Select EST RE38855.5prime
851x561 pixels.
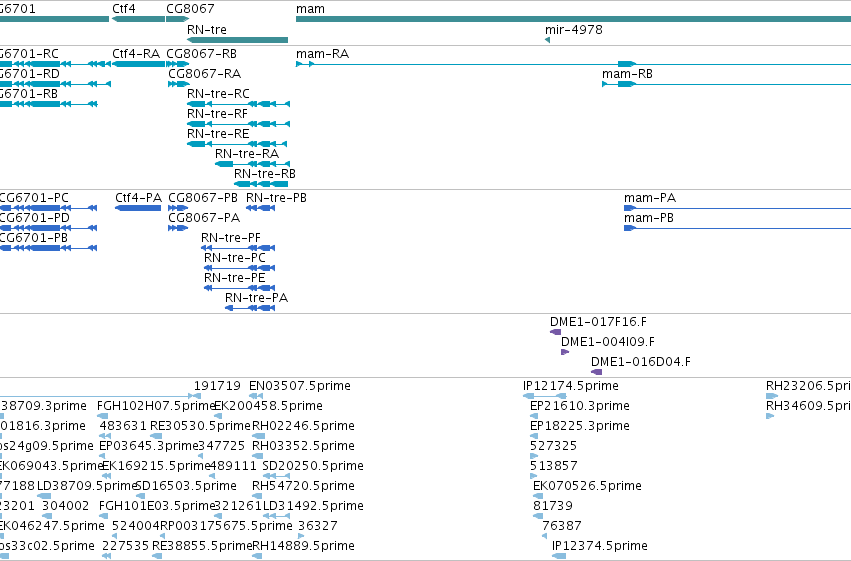[x=202, y=547]
